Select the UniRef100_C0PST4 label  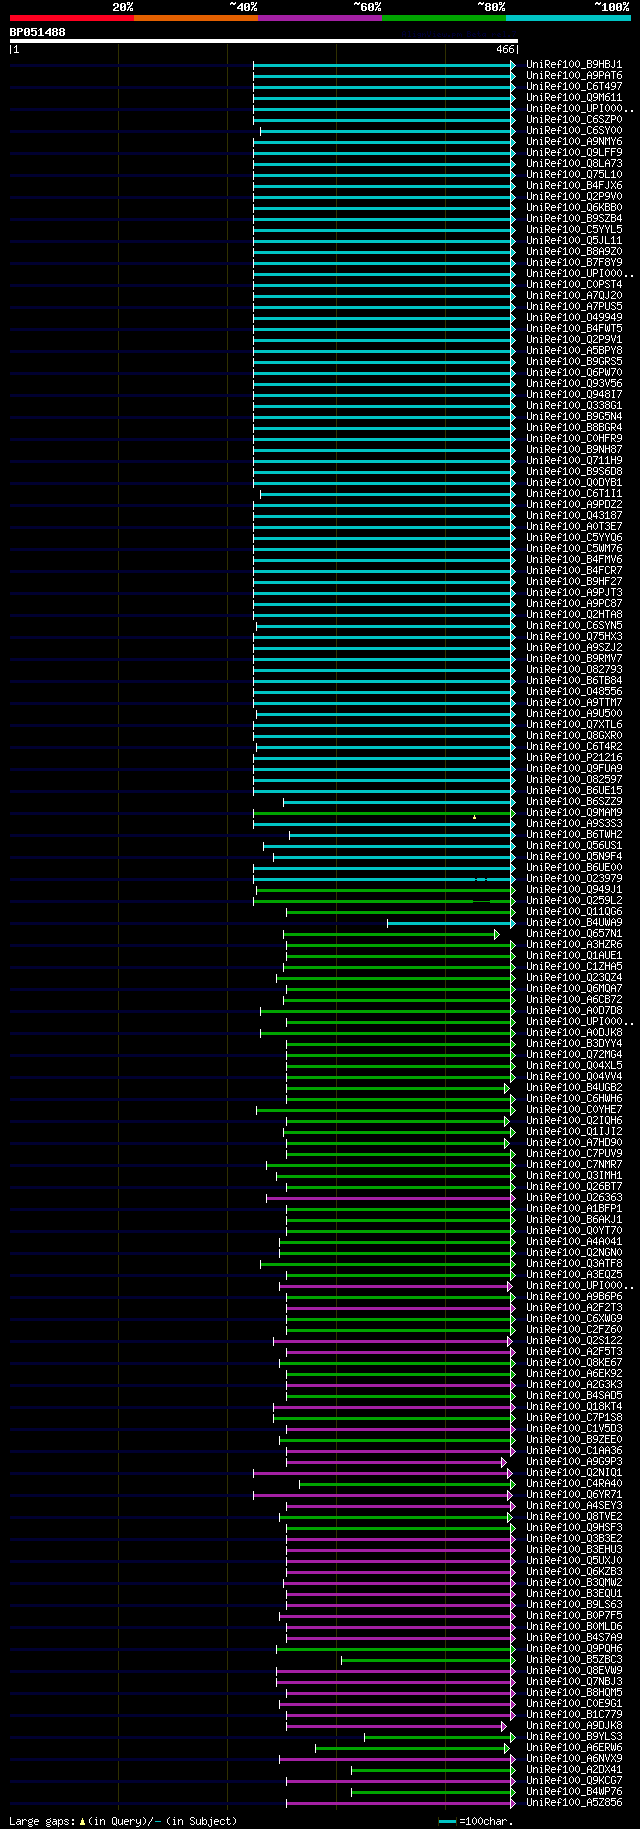point(574,284)
